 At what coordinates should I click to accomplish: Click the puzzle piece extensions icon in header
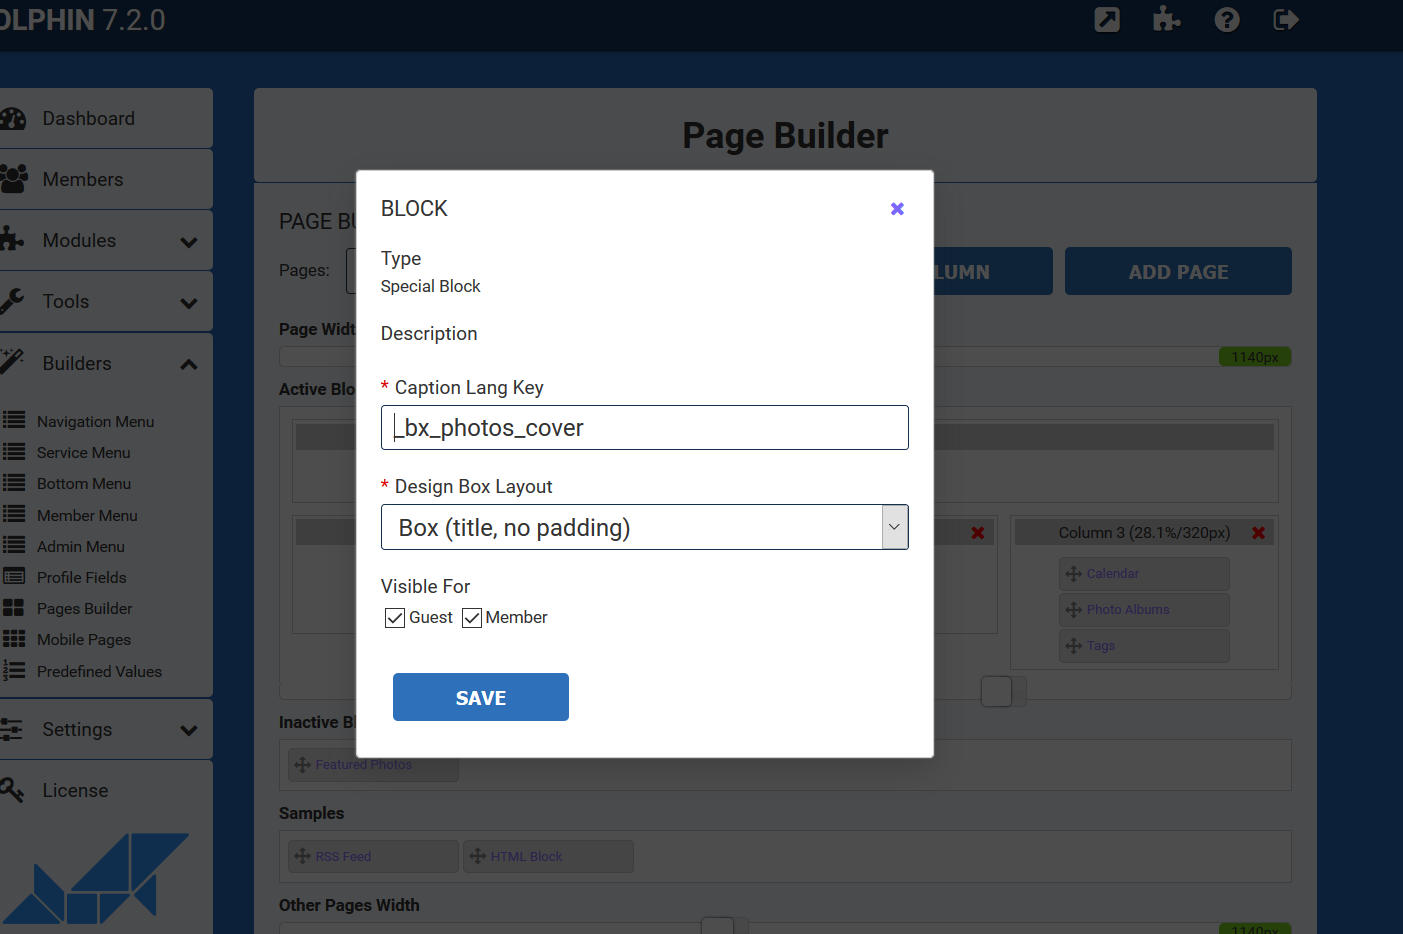1166,19
